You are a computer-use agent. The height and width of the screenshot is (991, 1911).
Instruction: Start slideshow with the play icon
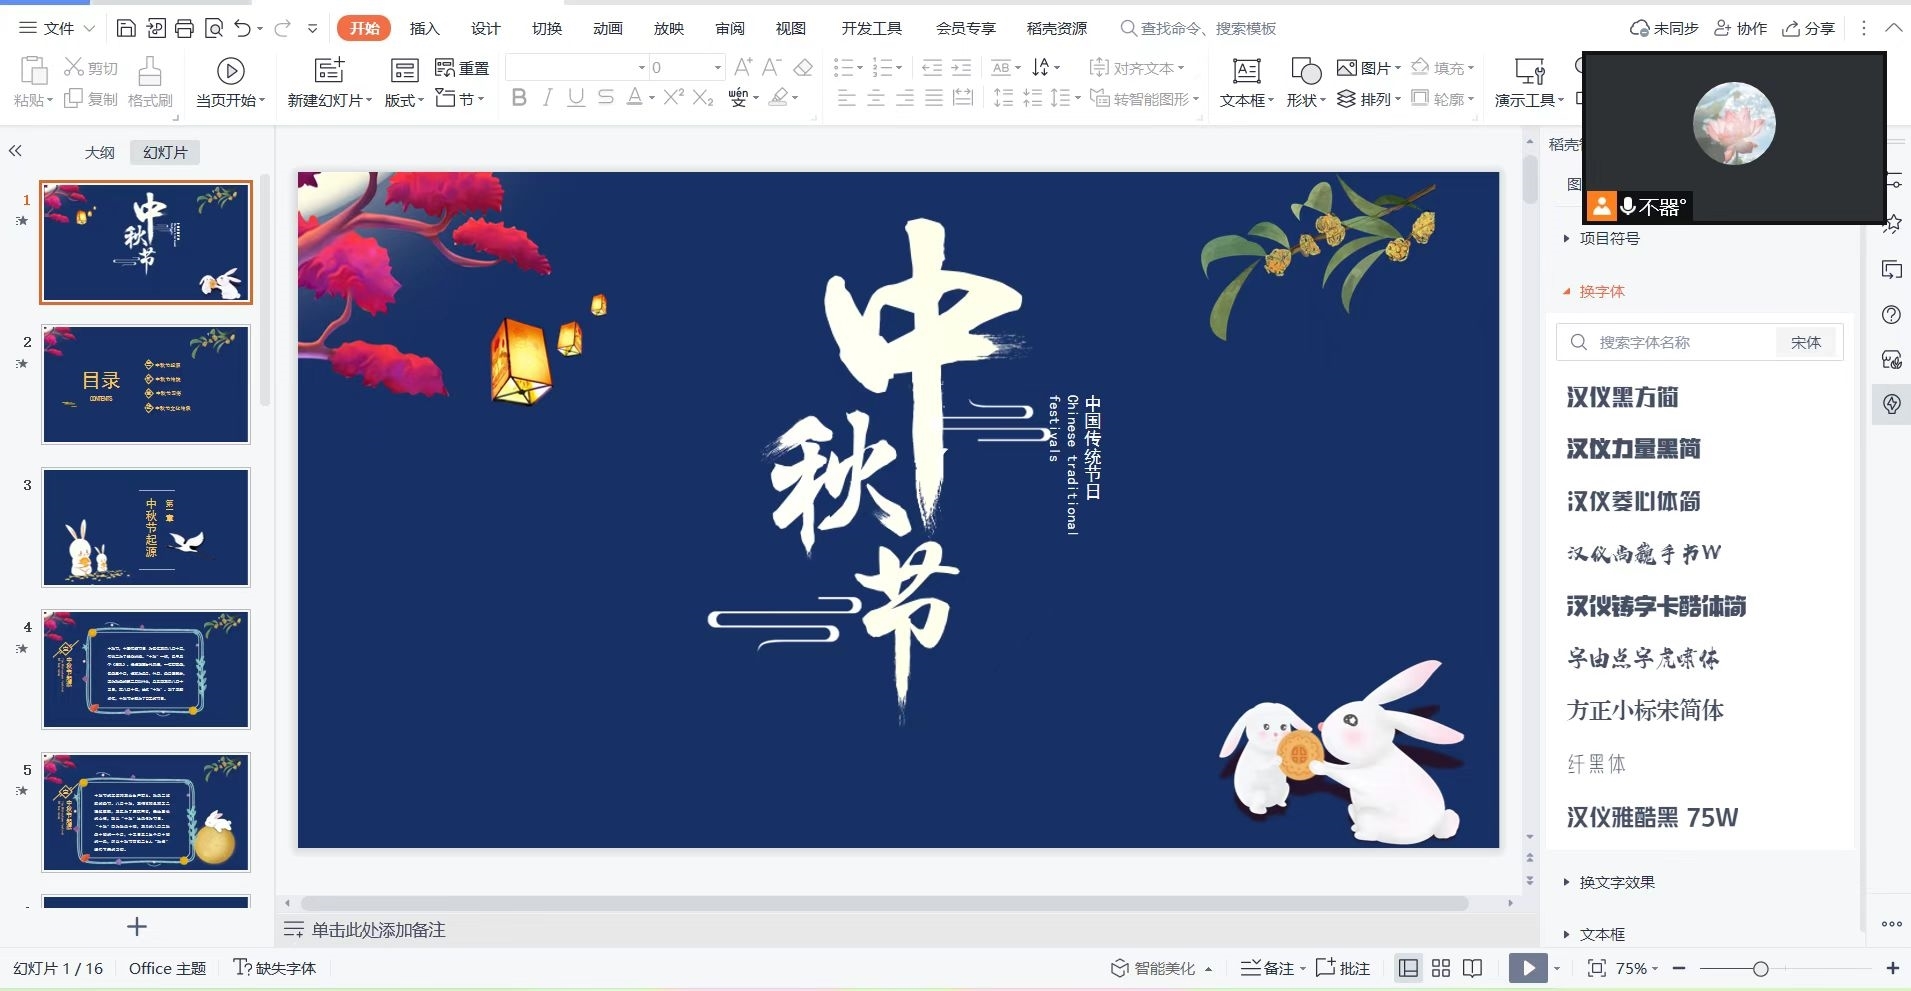click(x=1527, y=968)
